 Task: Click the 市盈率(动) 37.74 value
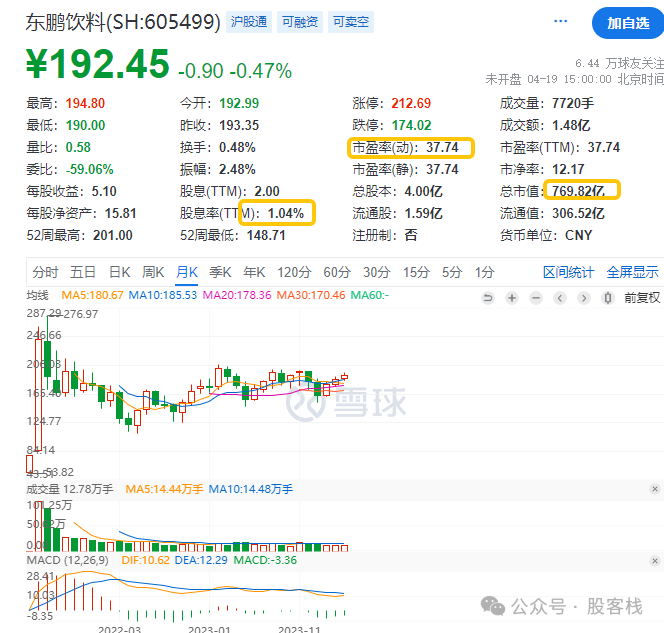coord(442,147)
